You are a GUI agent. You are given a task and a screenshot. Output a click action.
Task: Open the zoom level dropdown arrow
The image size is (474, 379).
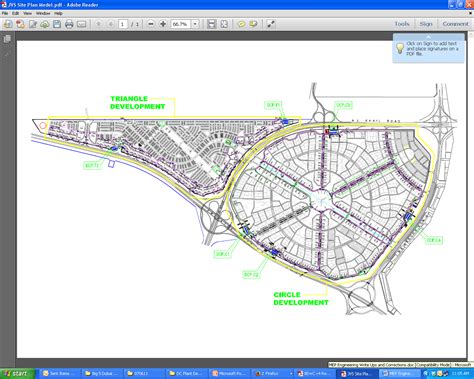pos(195,24)
